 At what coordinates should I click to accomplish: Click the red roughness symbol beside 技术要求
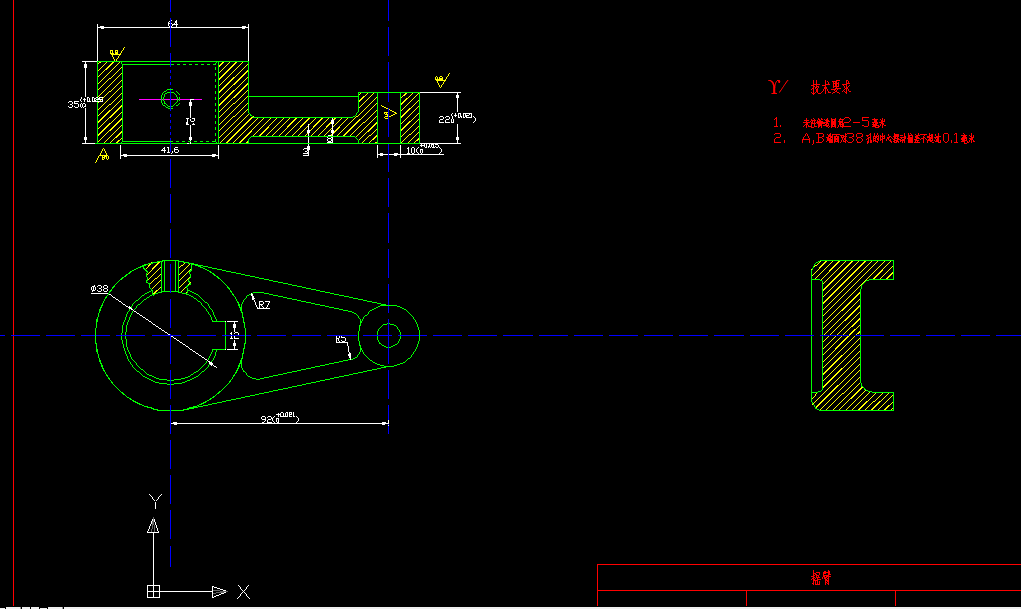(x=778, y=87)
